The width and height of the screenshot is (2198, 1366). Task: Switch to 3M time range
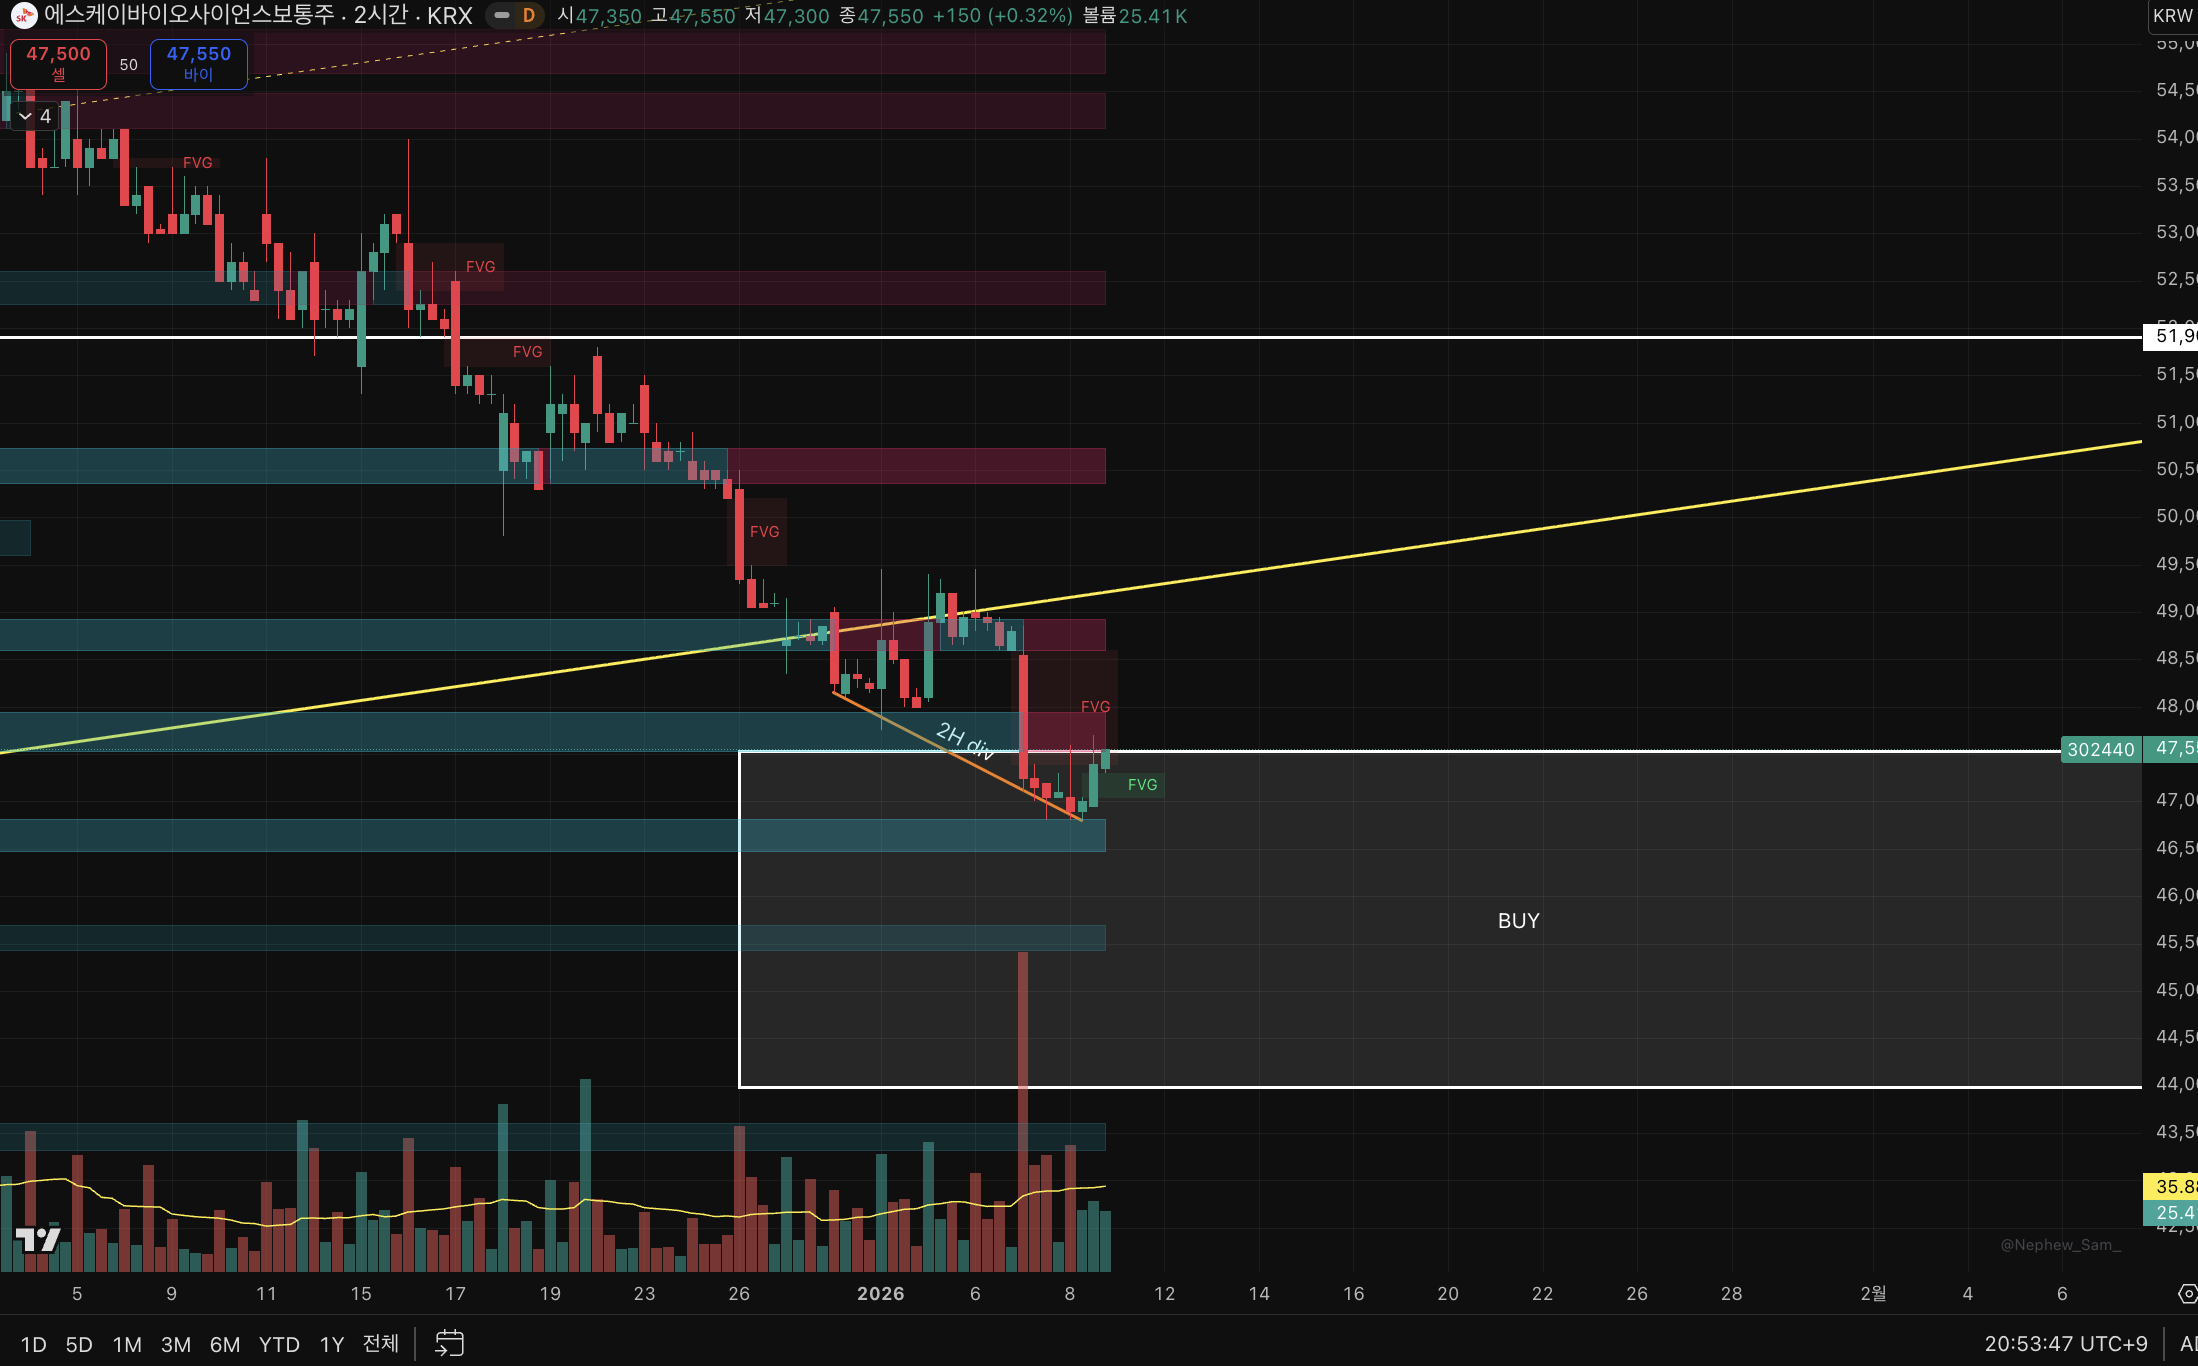click(176, 1344)
